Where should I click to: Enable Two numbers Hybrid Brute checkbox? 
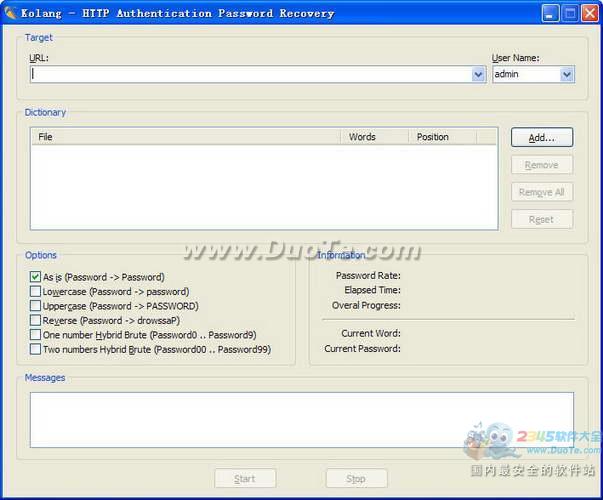(35, 349)
